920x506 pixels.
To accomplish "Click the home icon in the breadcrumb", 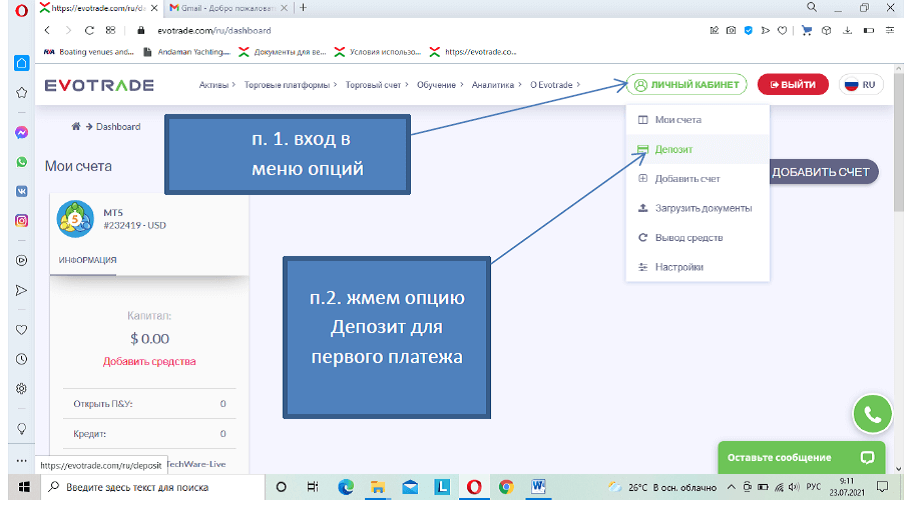I will point(75,127).
